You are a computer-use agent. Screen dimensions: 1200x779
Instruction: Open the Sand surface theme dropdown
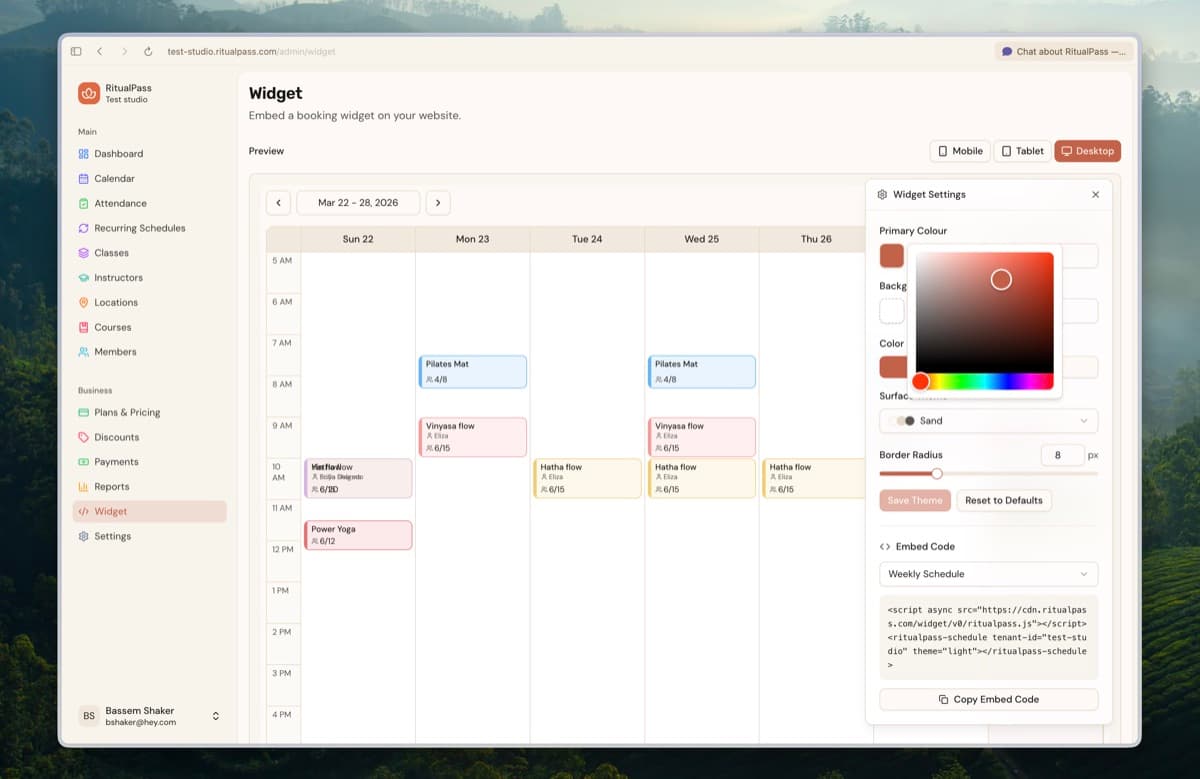click(x=989, y=421)
